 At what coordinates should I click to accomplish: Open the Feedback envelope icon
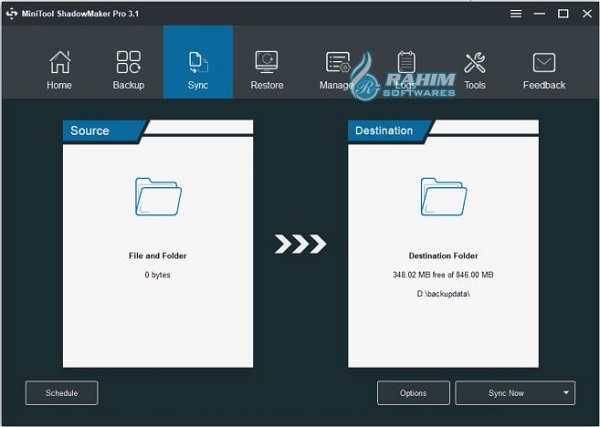coord(544,63)
